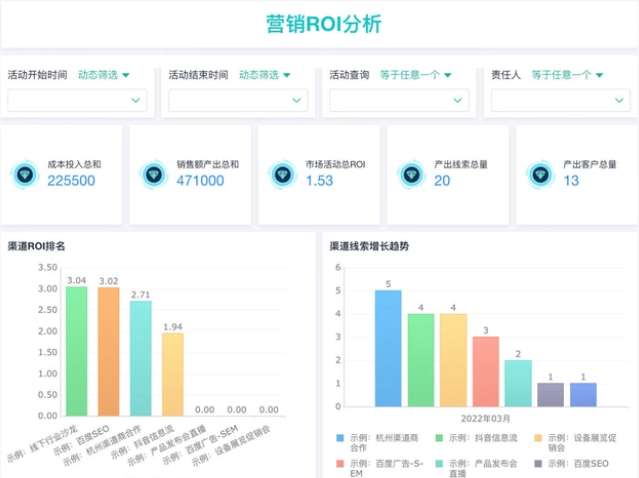Toggle legend swatch 示例：杭州渠道商合作
The width and height of the screenshot is (639, 478).
click(340, 438)
